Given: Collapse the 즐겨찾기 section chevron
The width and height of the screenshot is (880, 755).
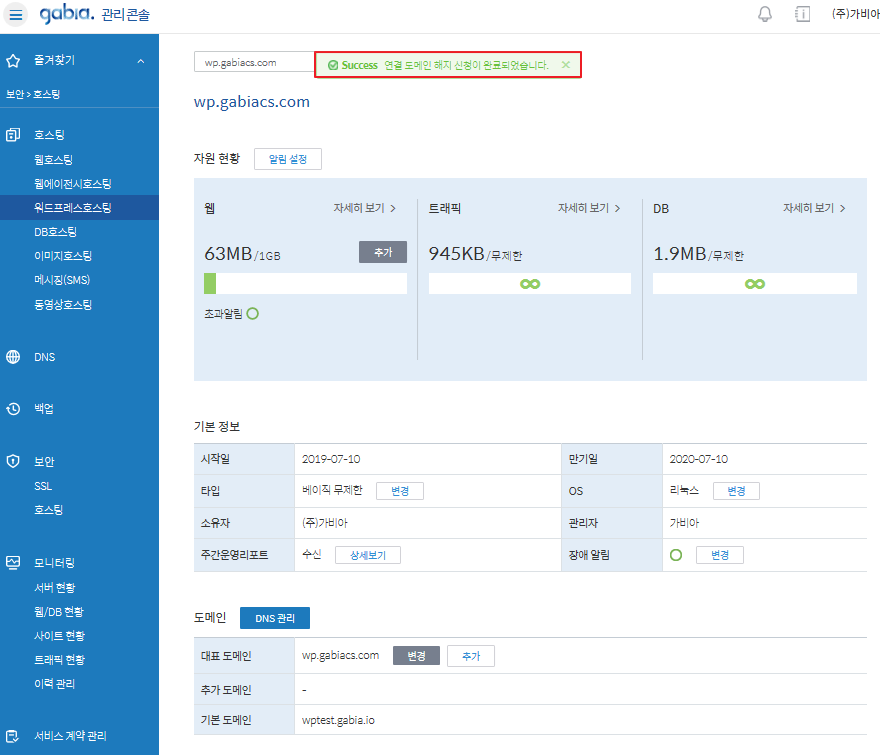Looking at the screenshot, I should (141, 61).
